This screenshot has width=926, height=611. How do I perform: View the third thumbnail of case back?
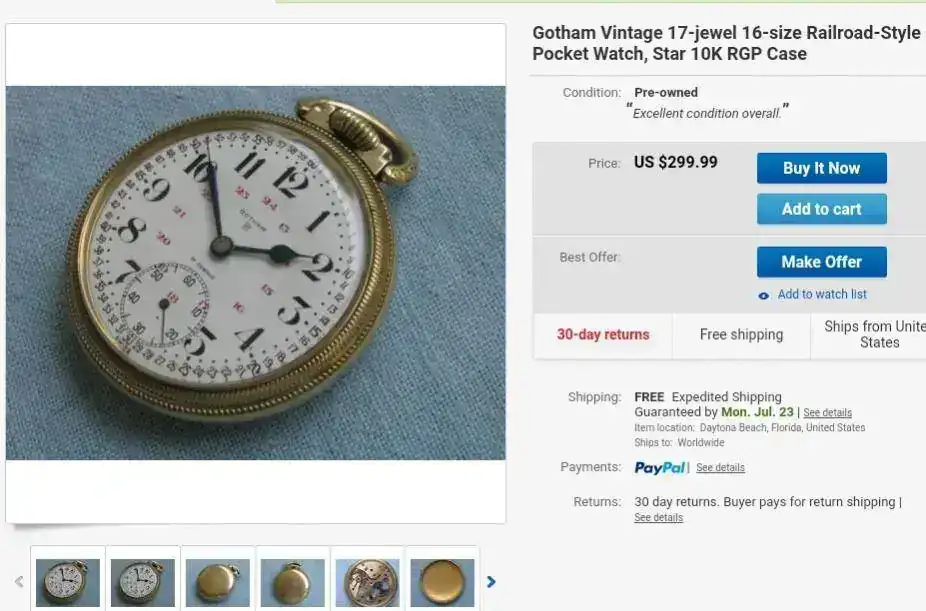[218, 582]
